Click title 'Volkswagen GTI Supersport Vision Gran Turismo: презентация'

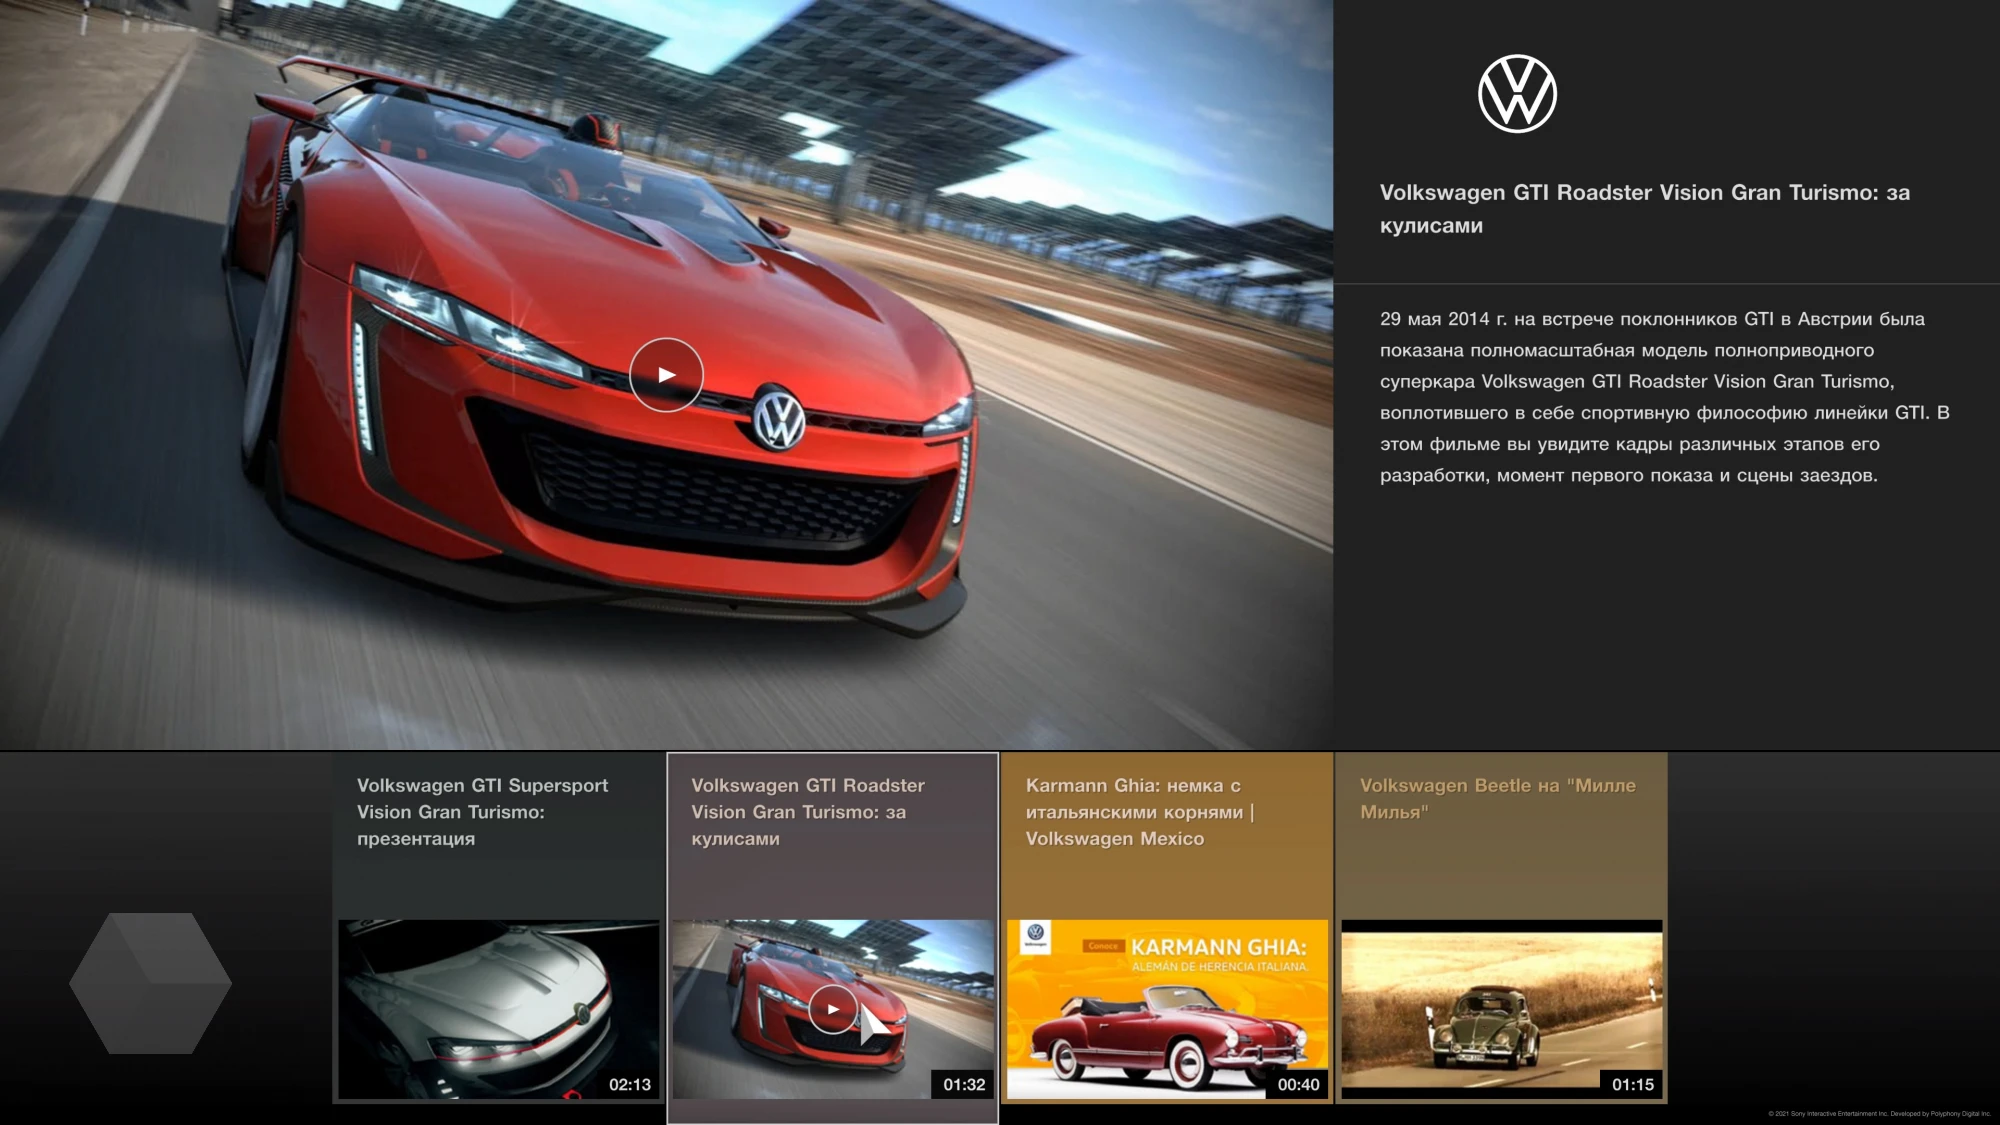tap(482, 812)
